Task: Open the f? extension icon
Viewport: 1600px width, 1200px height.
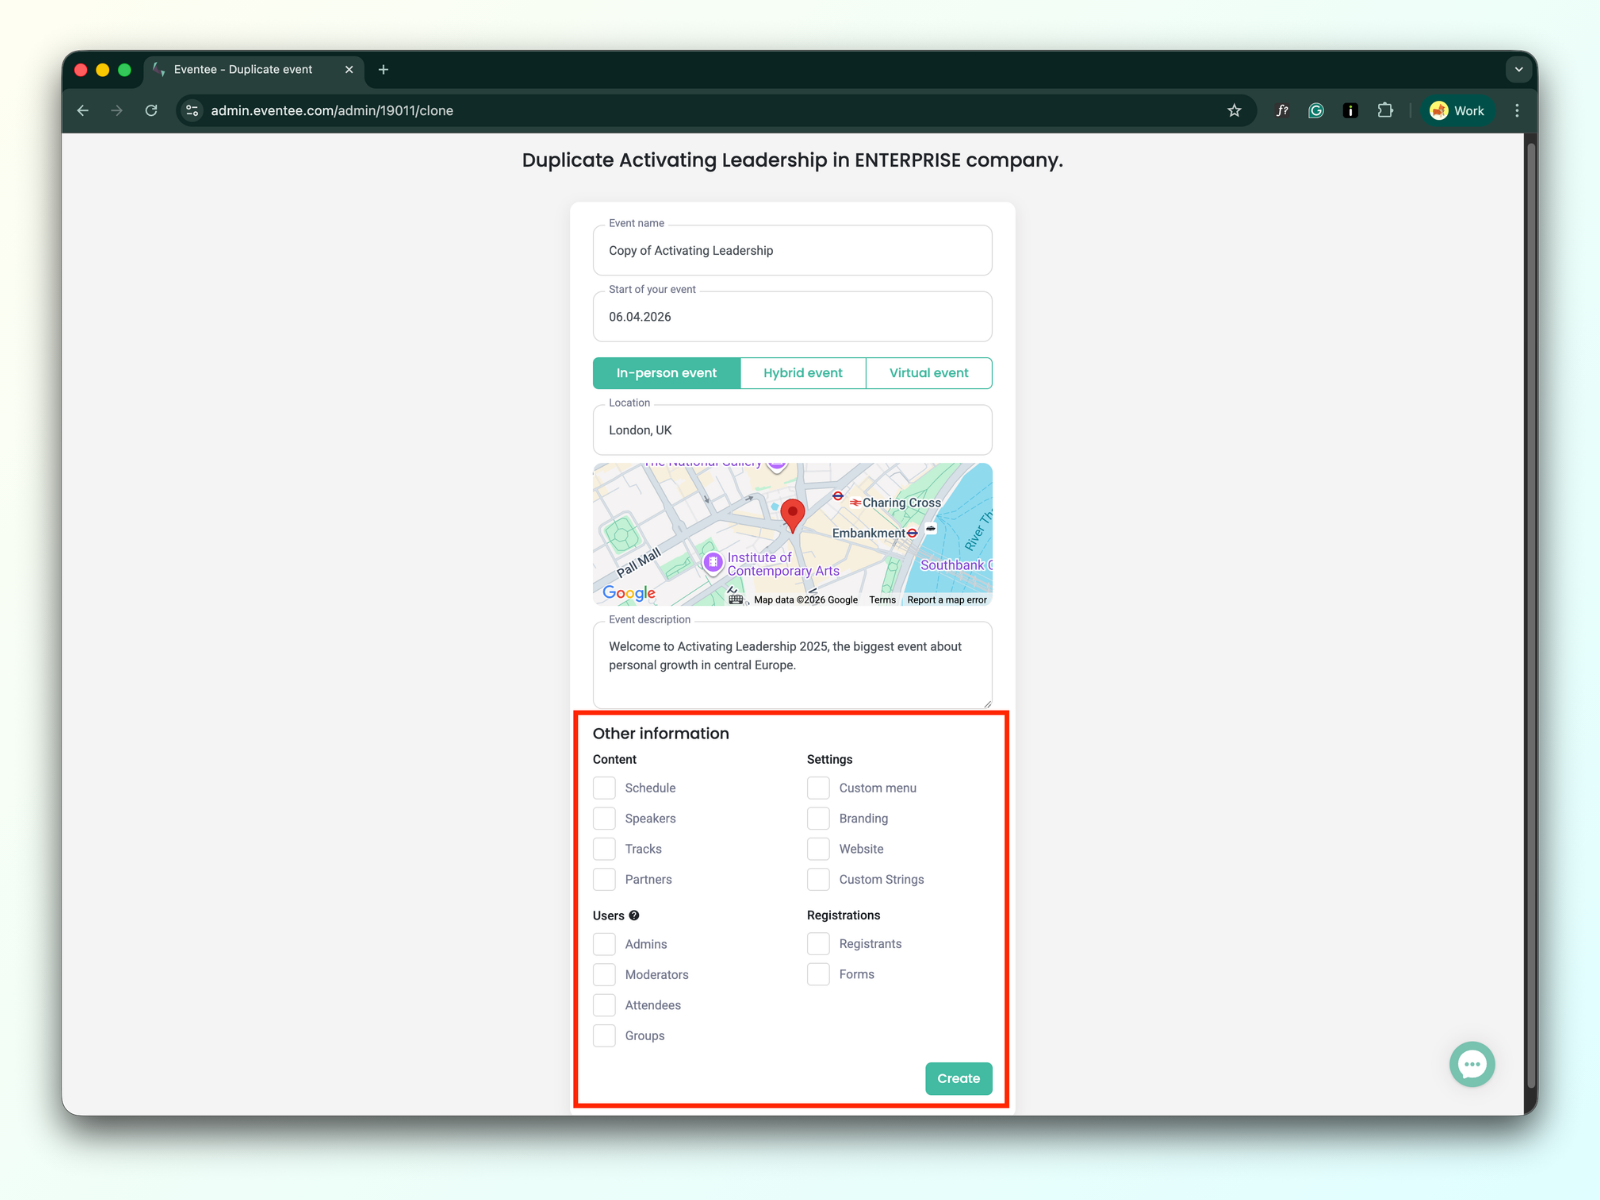Action: coord(1282,111)
